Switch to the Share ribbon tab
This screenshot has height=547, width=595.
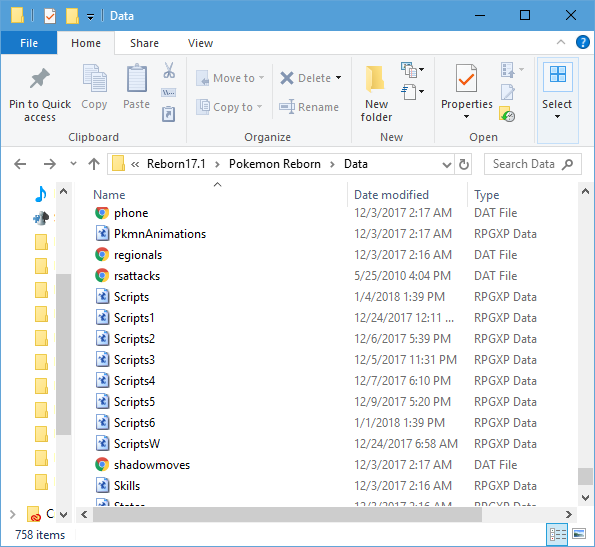[144, 43]
